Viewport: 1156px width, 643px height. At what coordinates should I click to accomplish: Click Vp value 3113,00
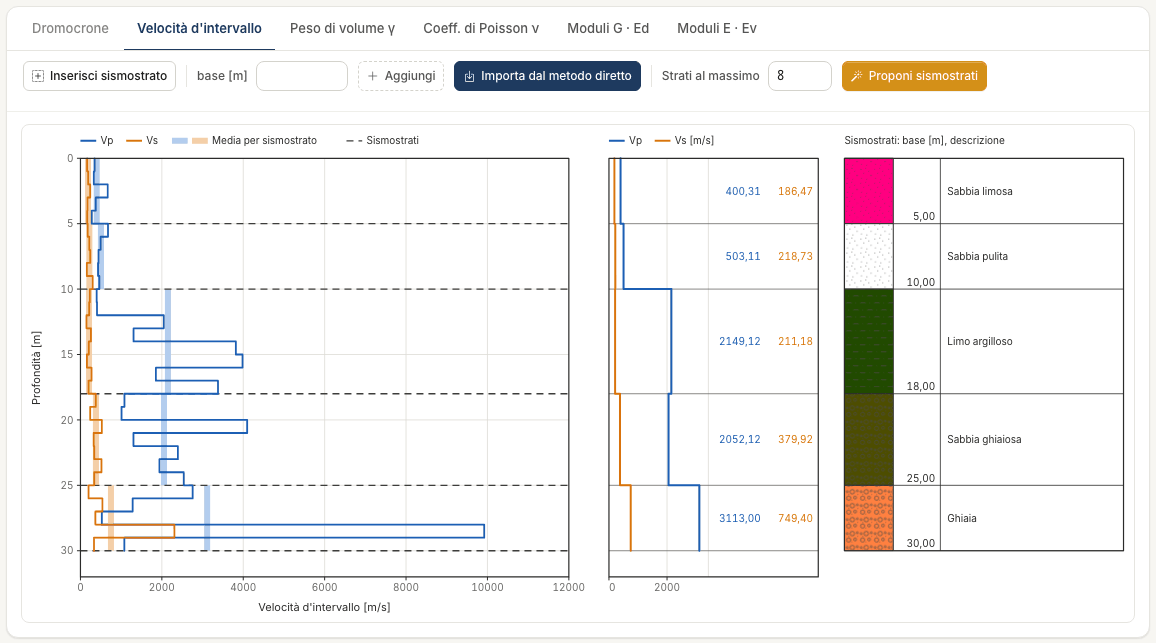[x=739, y=518]
